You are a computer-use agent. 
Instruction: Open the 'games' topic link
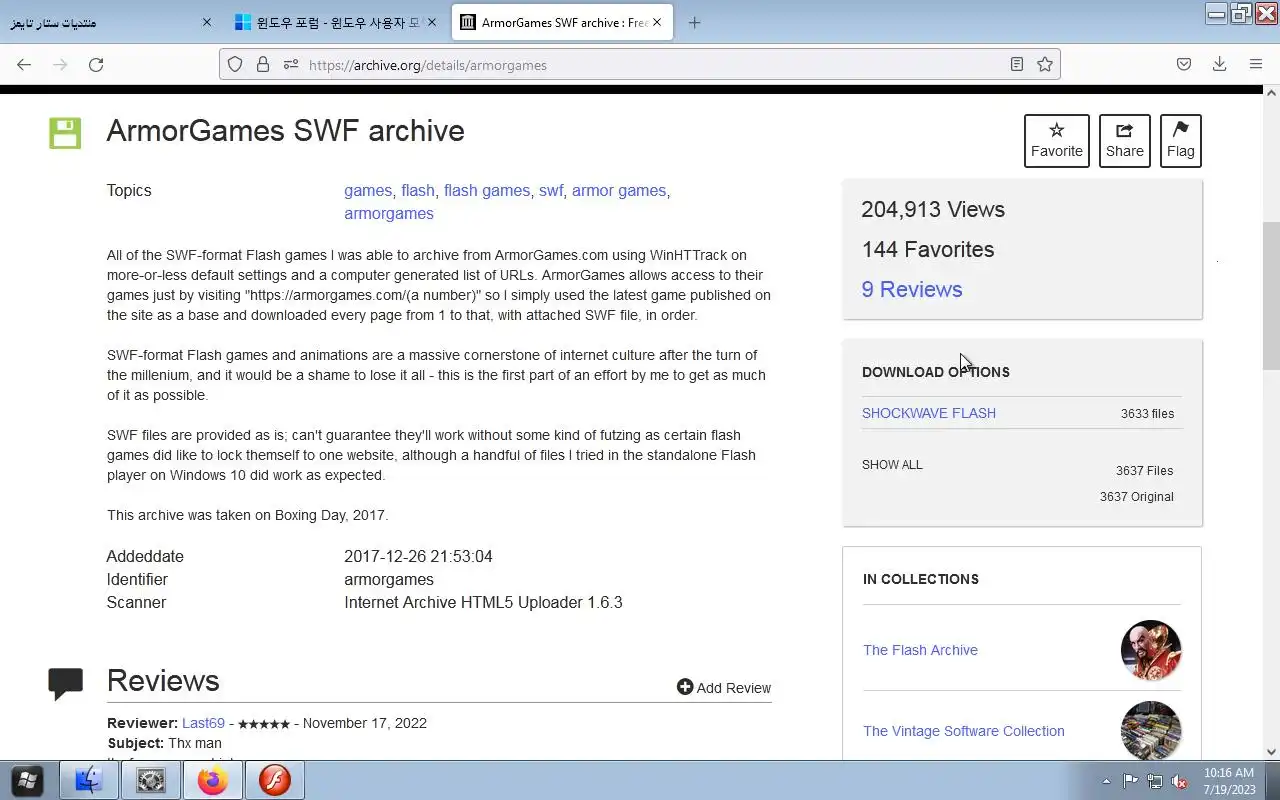coord(368,190)
